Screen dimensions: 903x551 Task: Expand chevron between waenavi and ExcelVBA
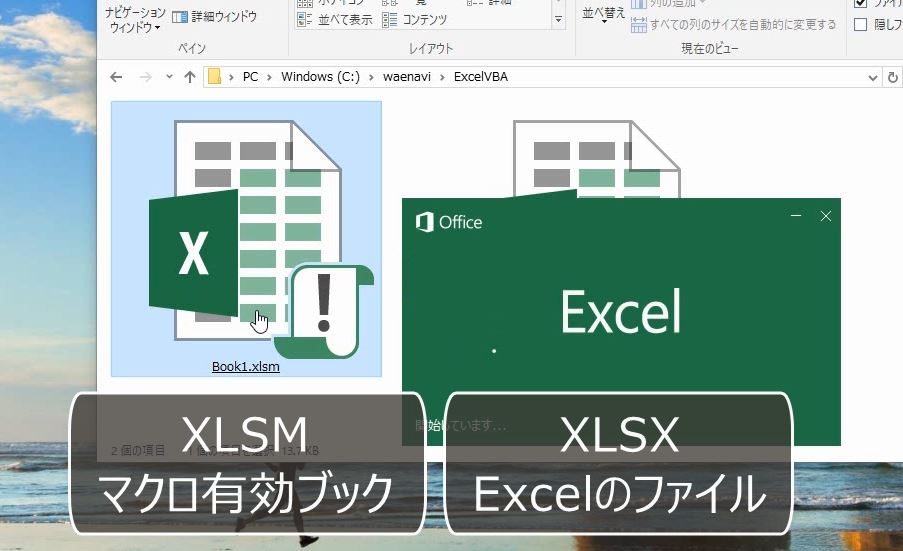tap(442, 77)
